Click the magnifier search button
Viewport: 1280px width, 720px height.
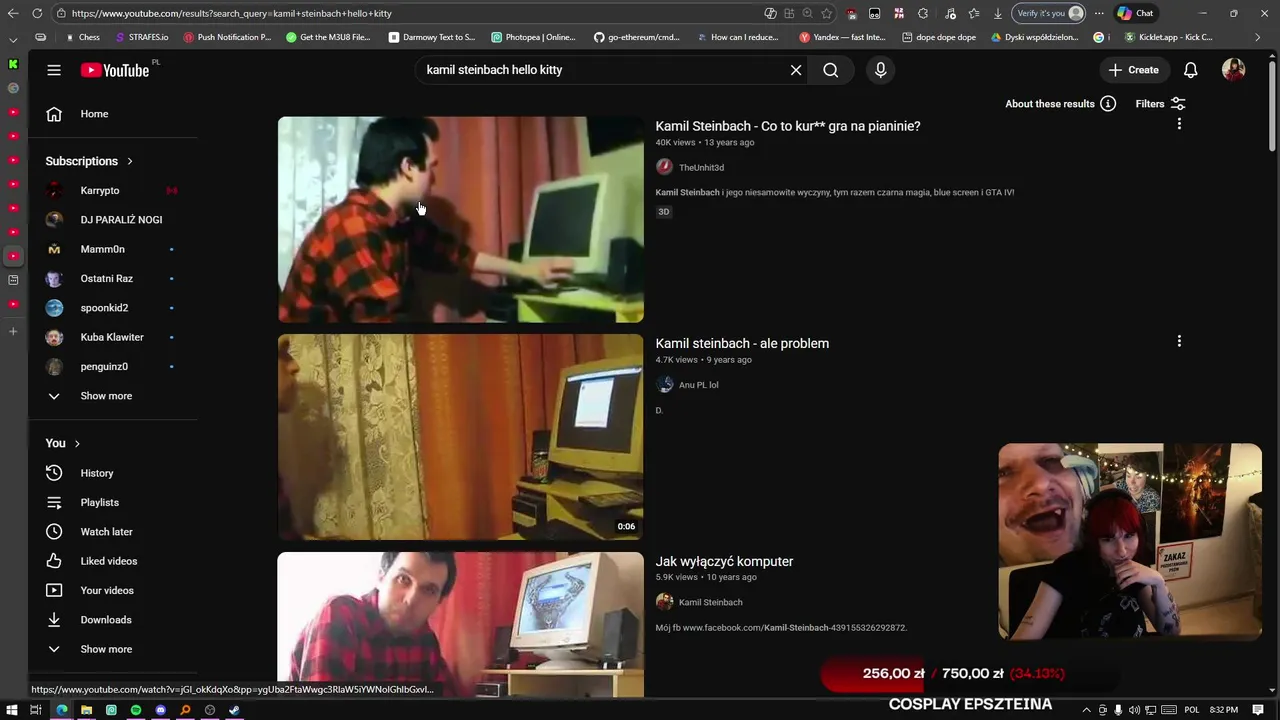tap(831, 70)
